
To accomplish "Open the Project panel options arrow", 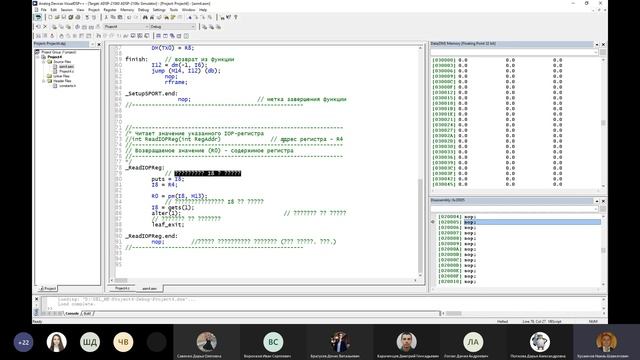I will tap(93, 44).
